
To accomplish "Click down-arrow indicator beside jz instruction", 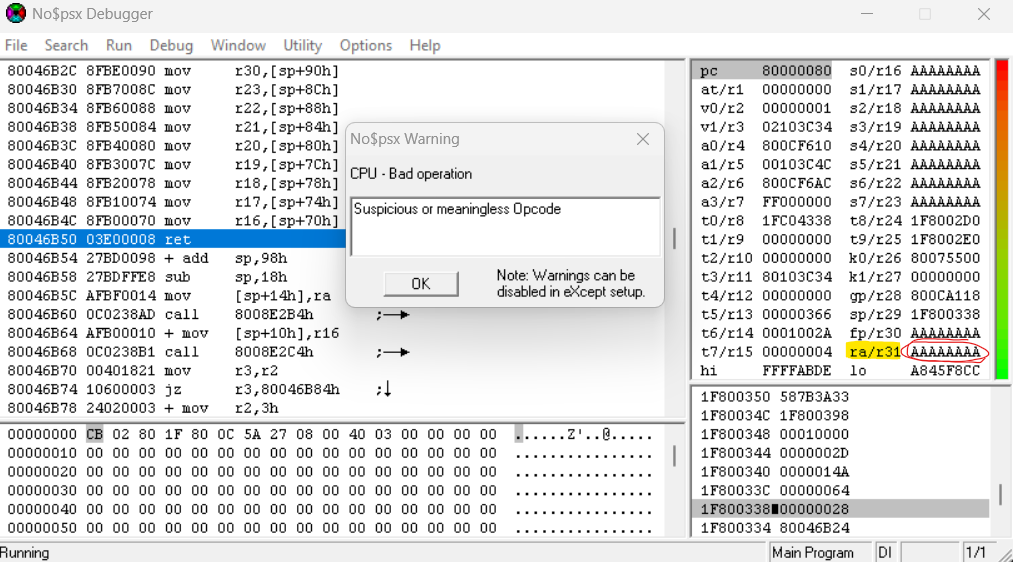I will (385, 389).
